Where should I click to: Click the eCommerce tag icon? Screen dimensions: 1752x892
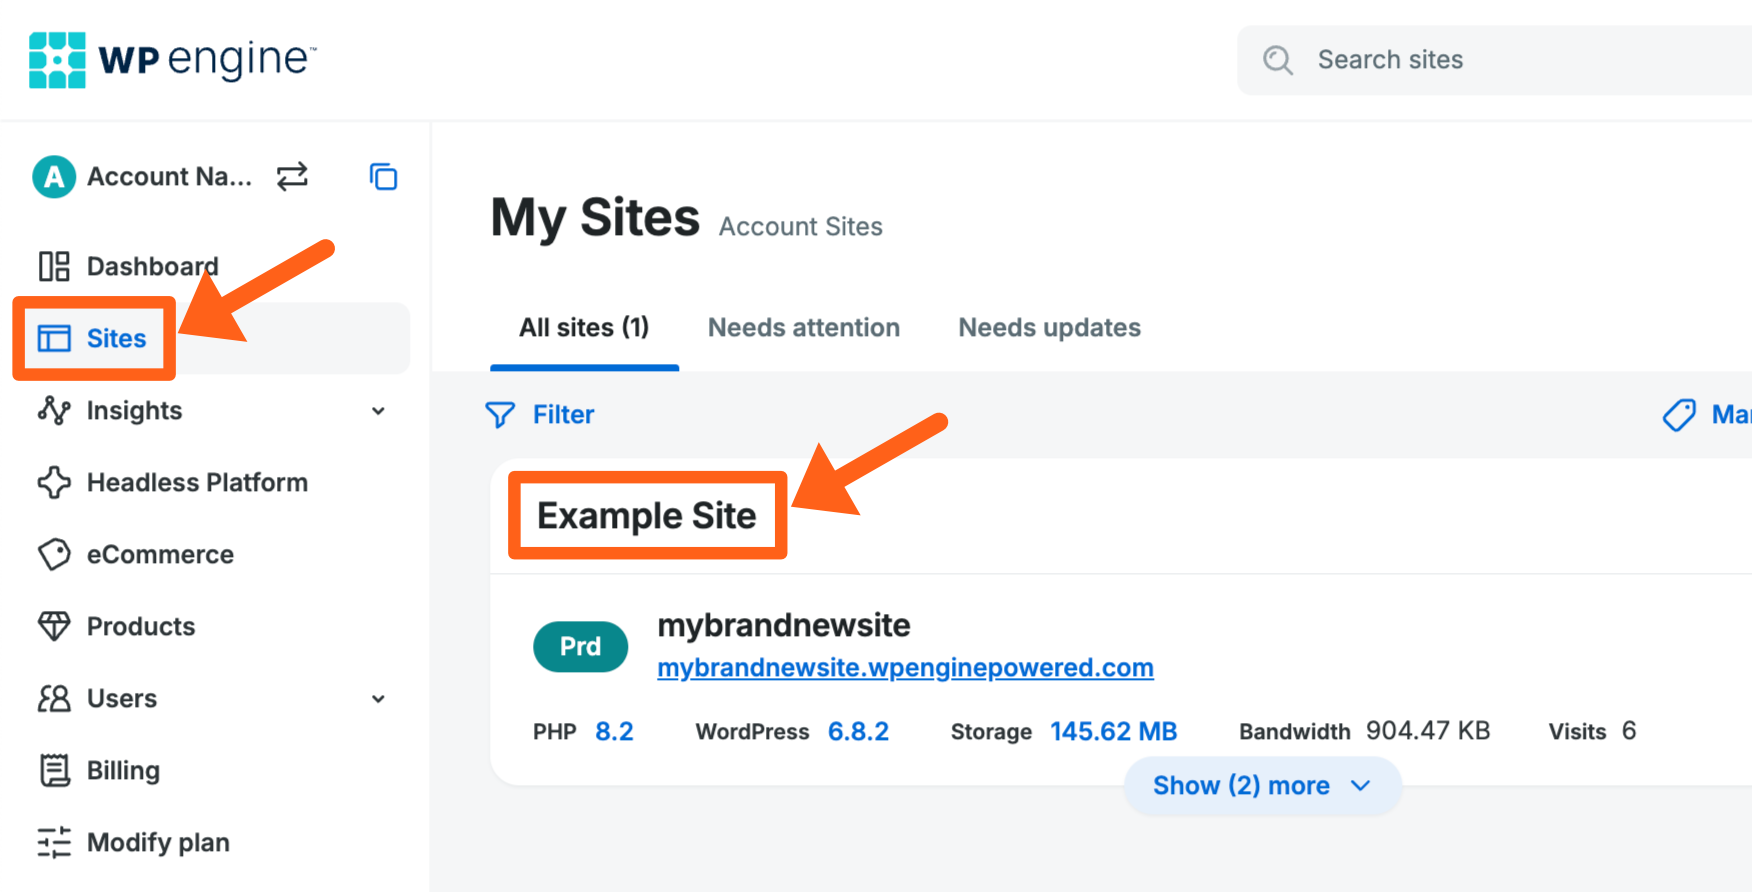pyautogui.click(x=54, y=555)
